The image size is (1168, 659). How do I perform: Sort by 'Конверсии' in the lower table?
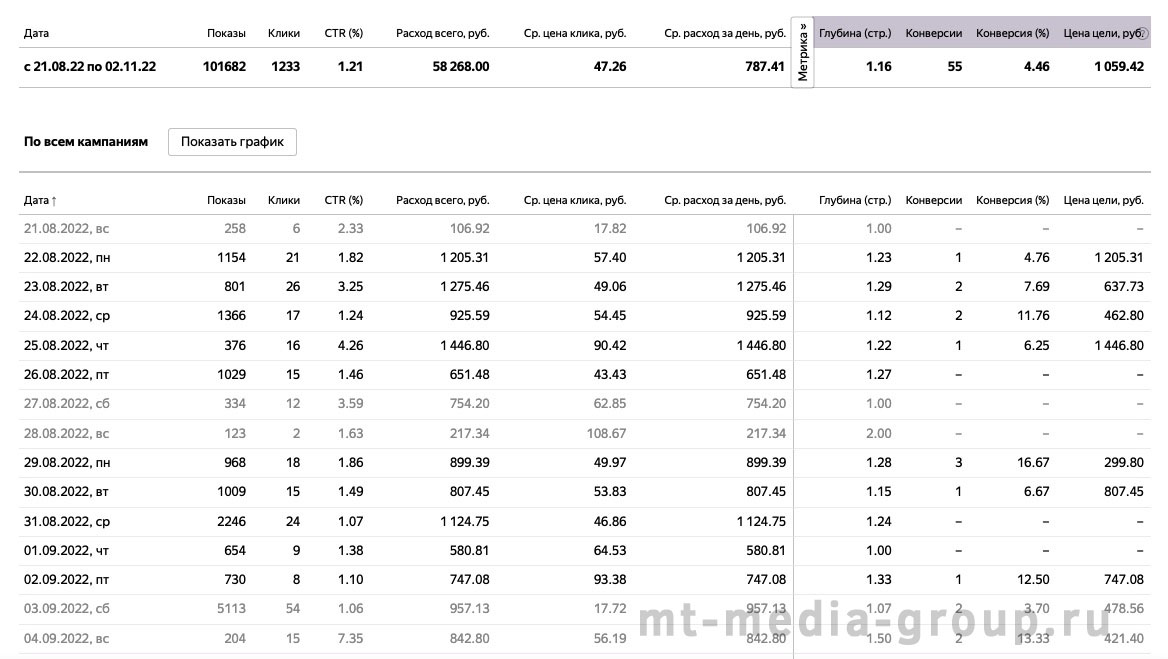click(933, 200)
